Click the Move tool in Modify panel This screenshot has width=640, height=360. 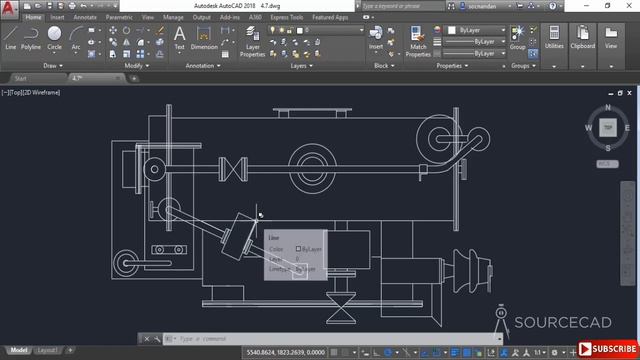[113, 30]
